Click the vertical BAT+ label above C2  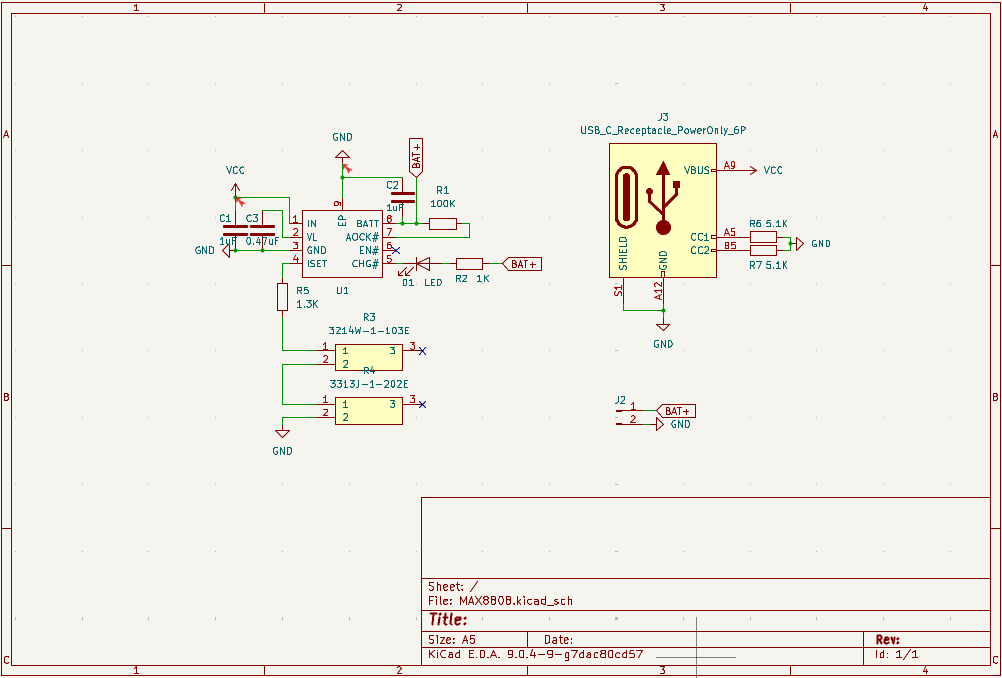tap(416, 155)
